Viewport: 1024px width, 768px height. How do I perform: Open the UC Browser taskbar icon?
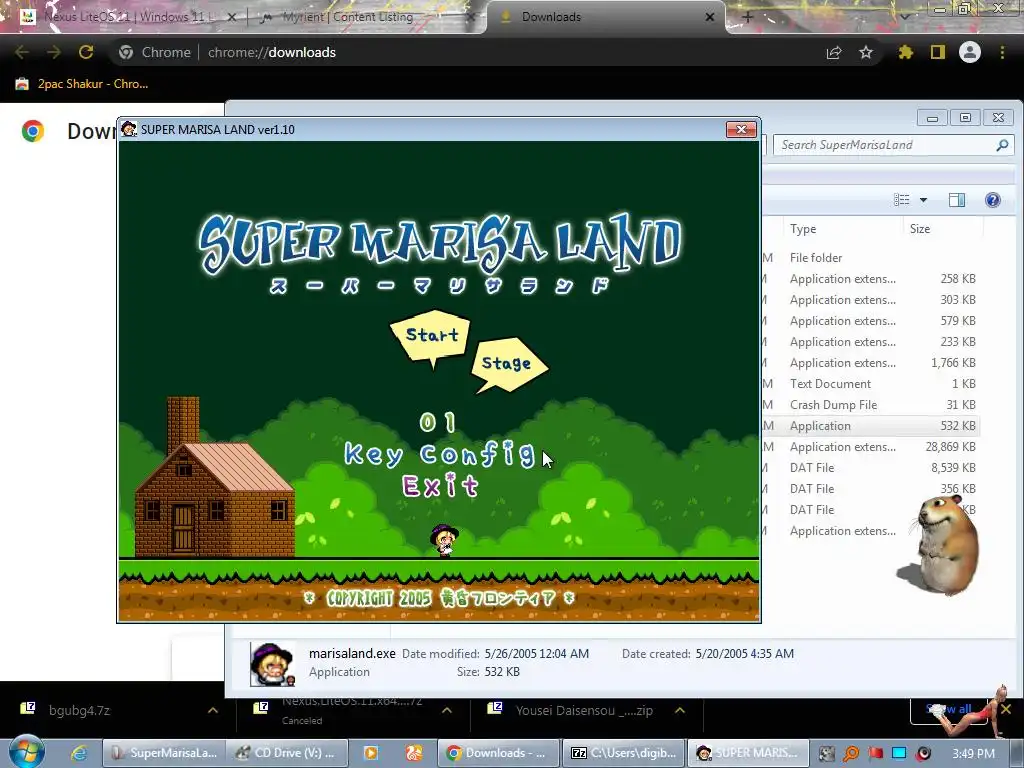(x=414, y=753)
